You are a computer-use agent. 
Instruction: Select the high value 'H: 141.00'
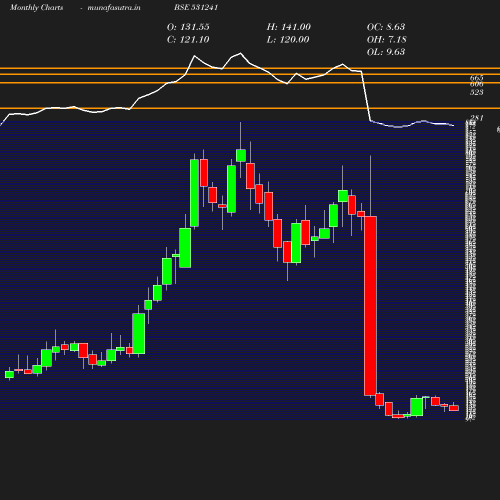pyautogui.click(x=289, y=27)
